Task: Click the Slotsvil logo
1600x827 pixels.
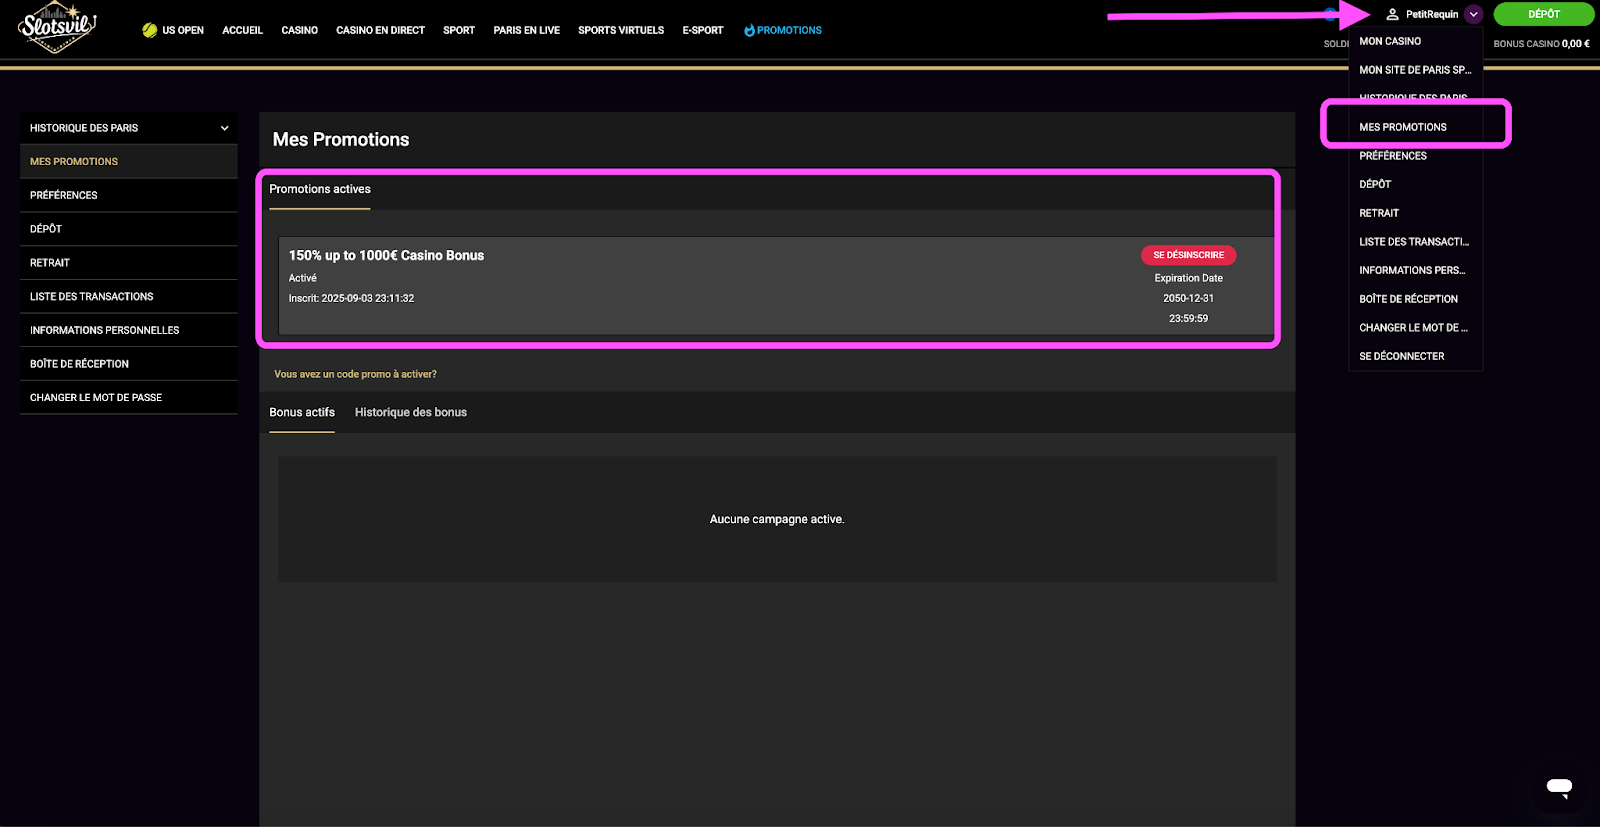Action: (57, 27)
